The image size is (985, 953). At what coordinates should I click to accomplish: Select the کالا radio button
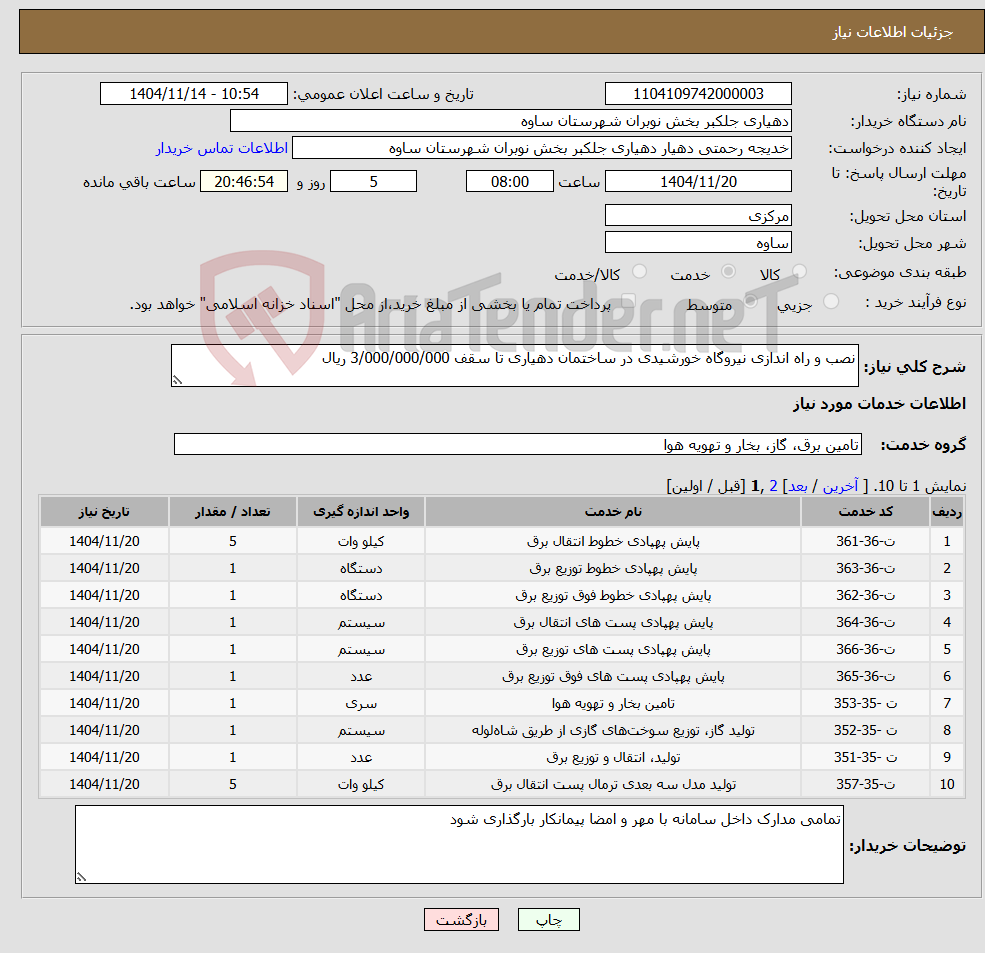point(799,271)
